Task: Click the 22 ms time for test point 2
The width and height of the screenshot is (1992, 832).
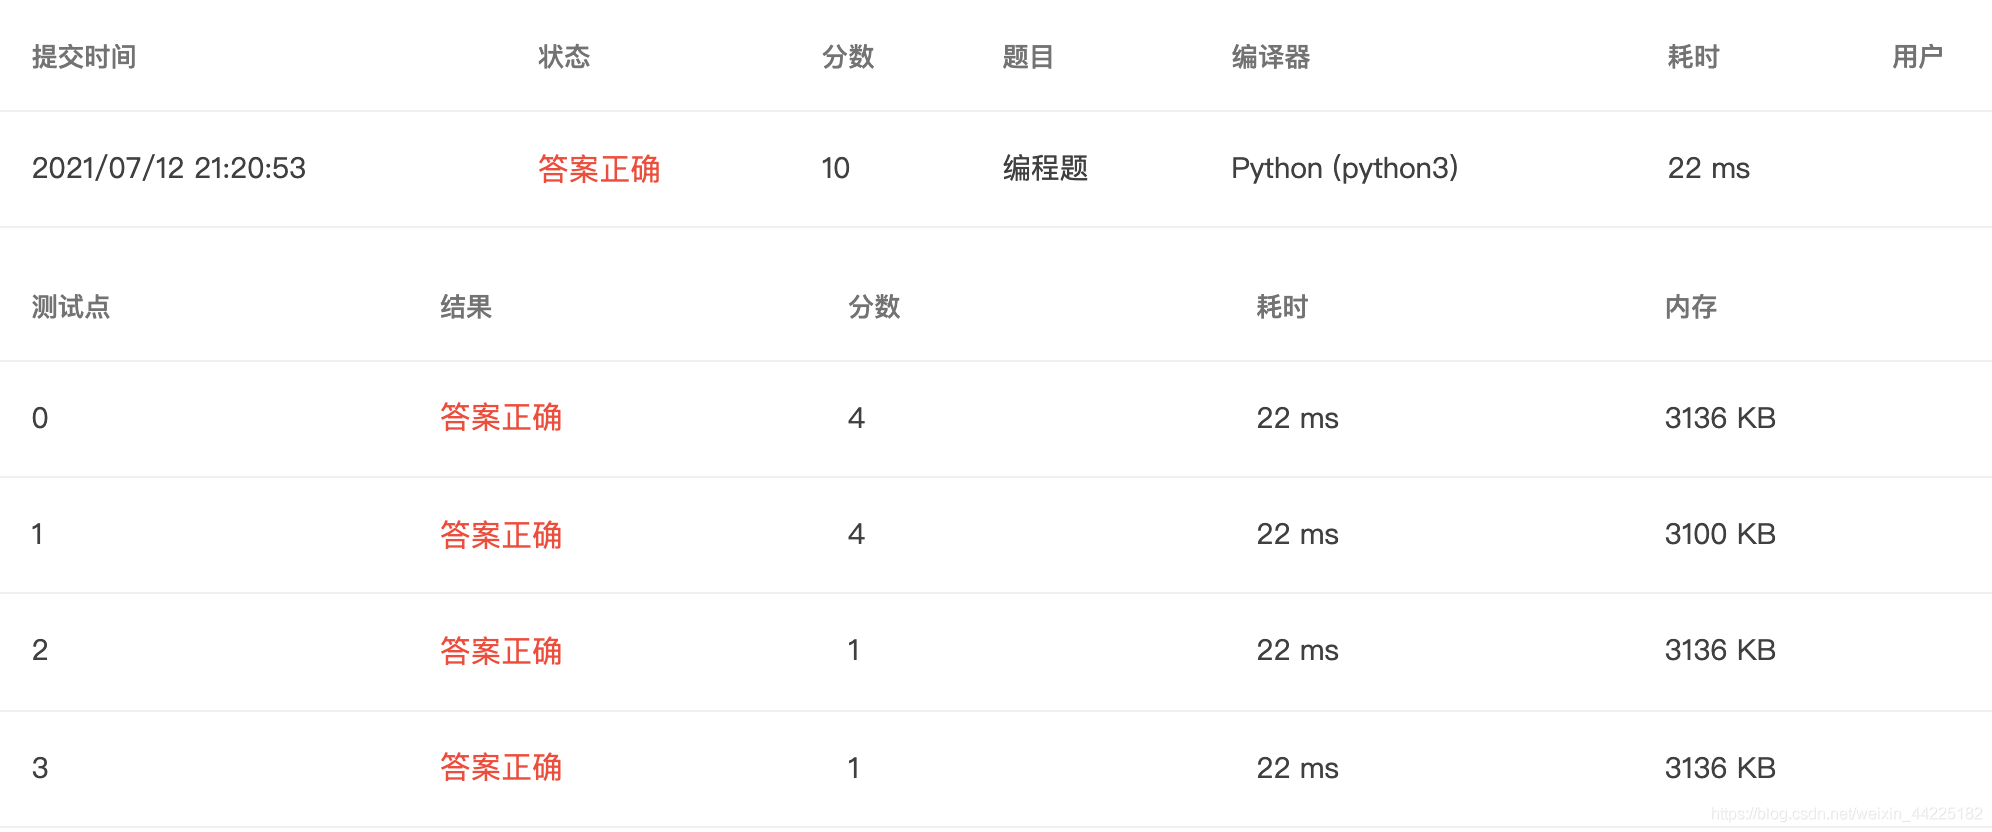Action: (1297, 650)
